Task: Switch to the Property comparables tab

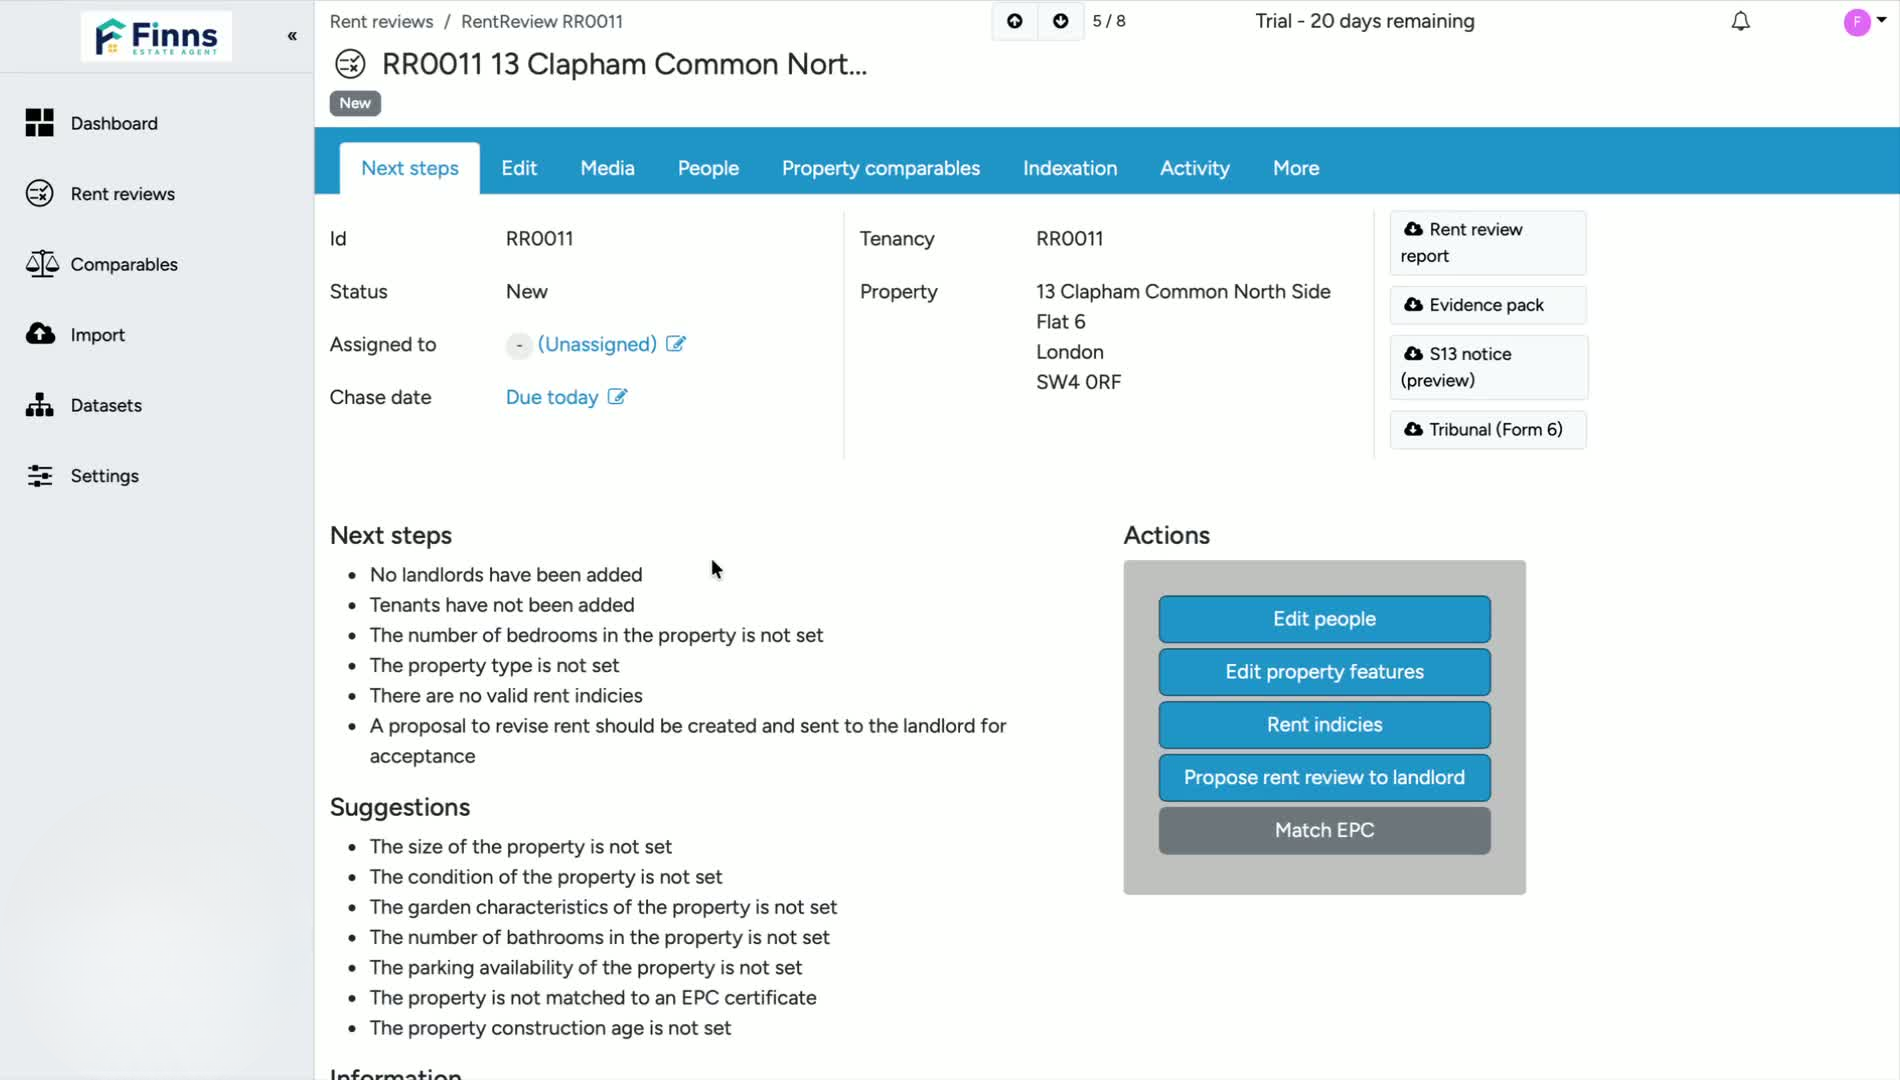Action: tap(881, 168)
